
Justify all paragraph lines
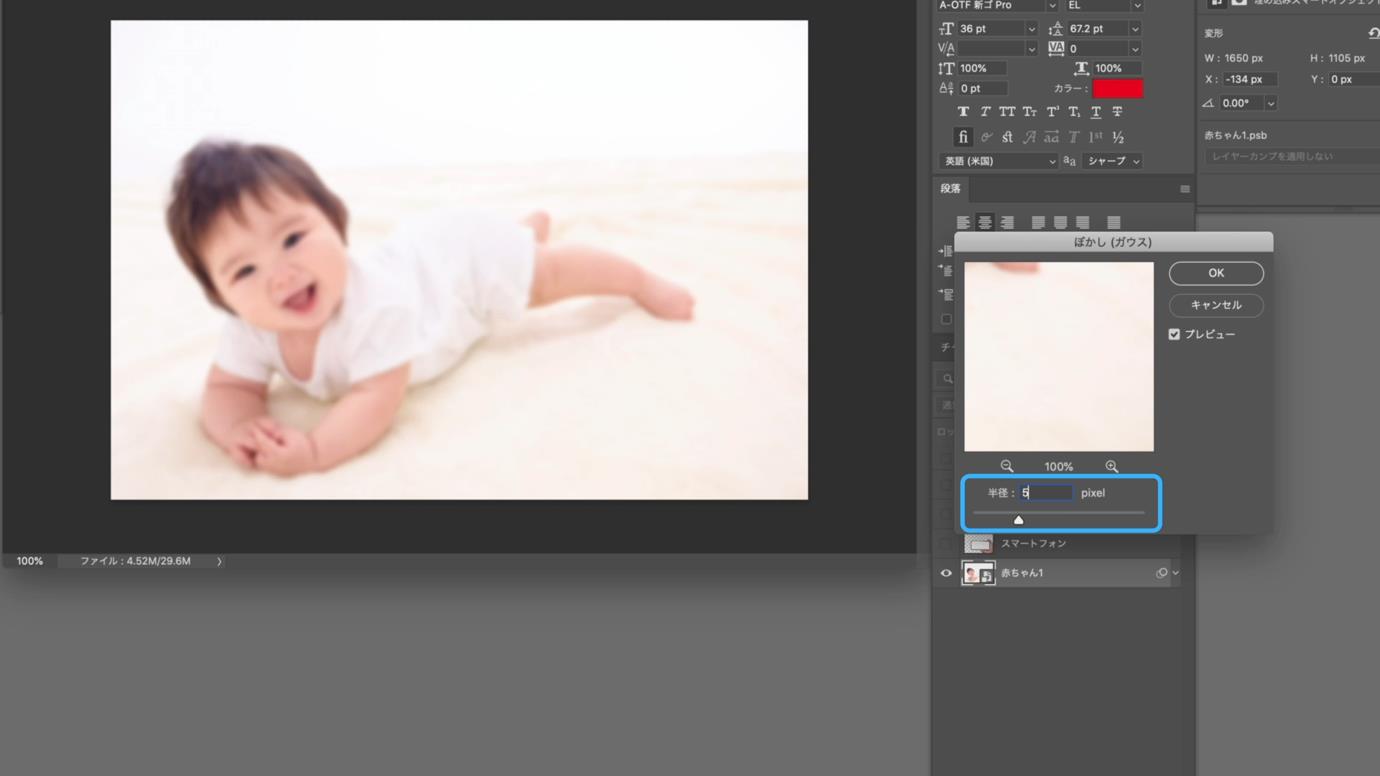[1113, 222]
